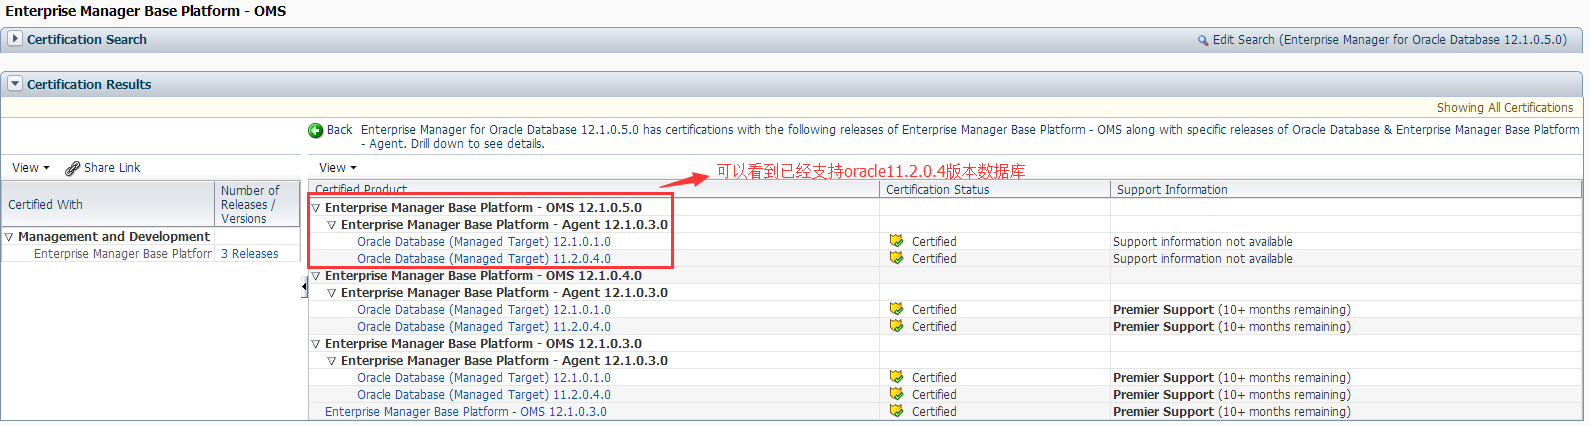
Task: Click Certified icon for 11.2.0.4.0 under OMS 12.1.0.4.0
Action: tap(897, 326)
